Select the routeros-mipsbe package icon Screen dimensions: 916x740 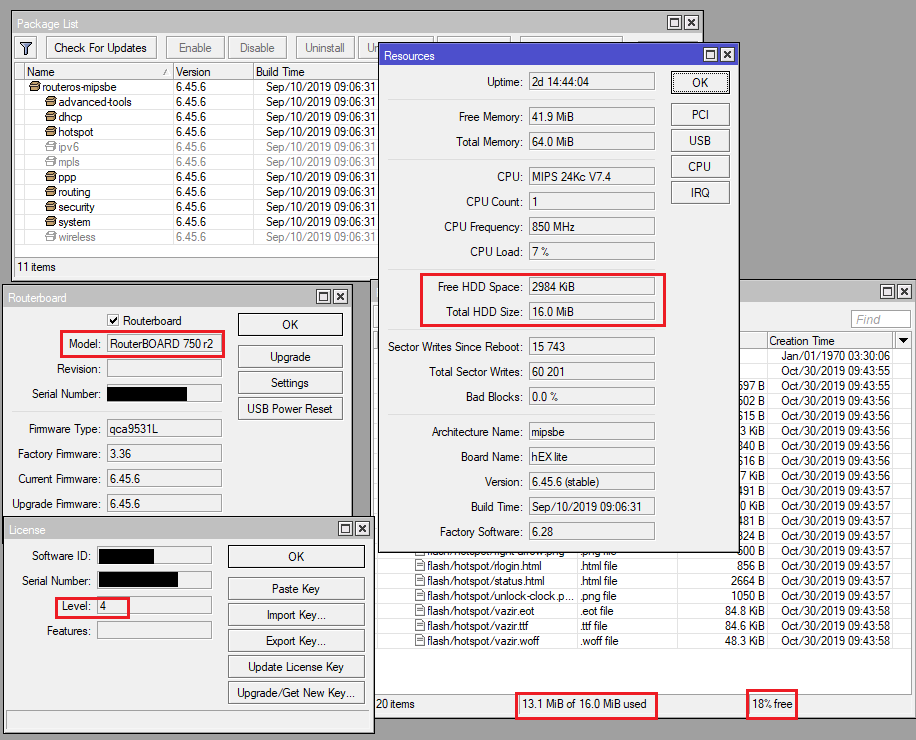coord(35,86)
